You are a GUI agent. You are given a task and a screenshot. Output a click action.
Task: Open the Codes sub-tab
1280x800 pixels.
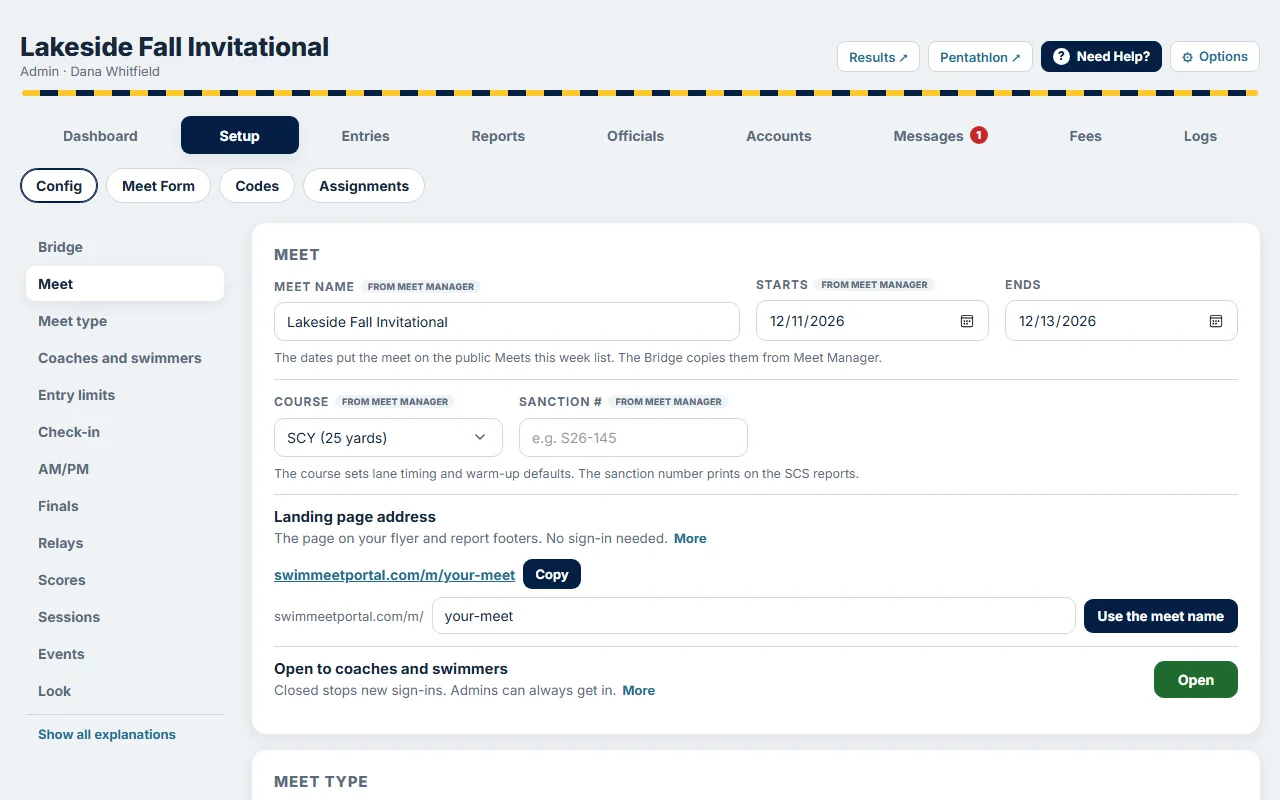click(x=257, y=186)
